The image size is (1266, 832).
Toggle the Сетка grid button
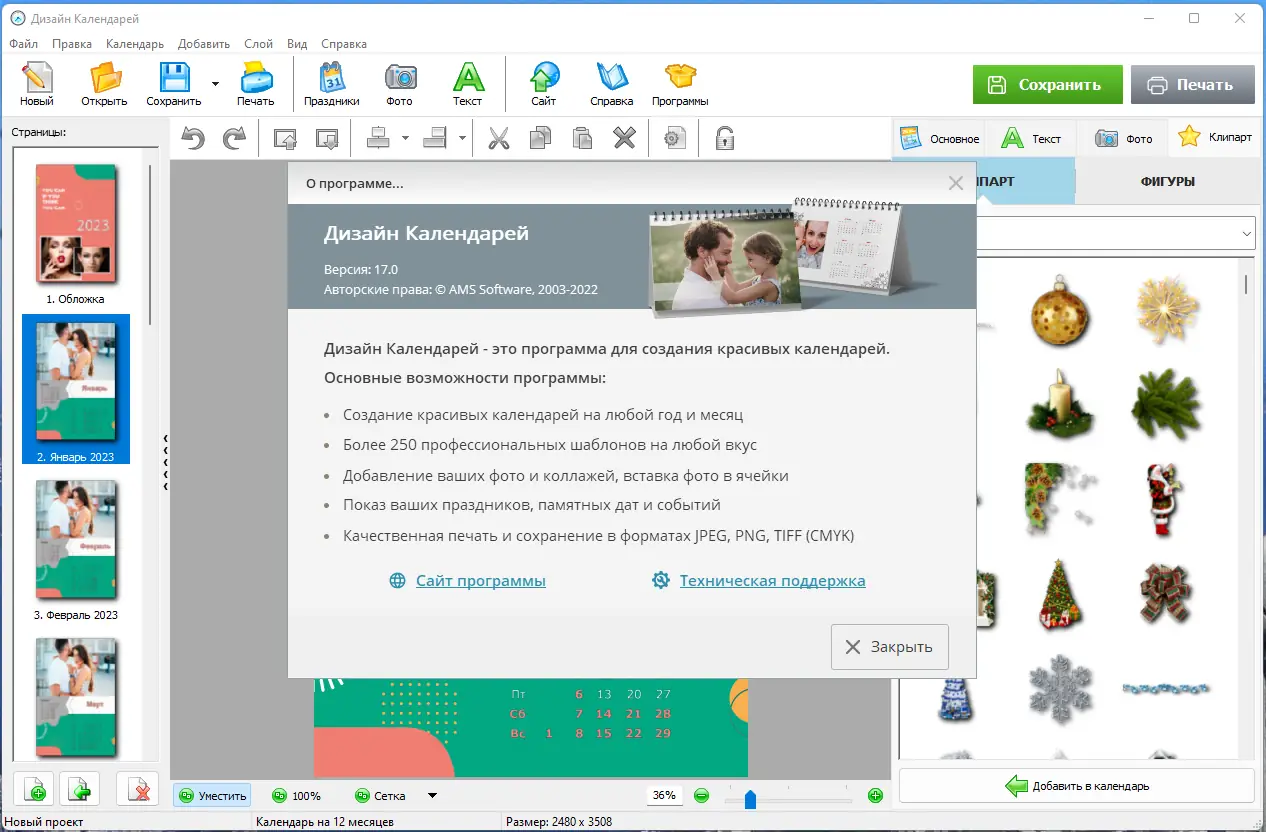point(381,796)
